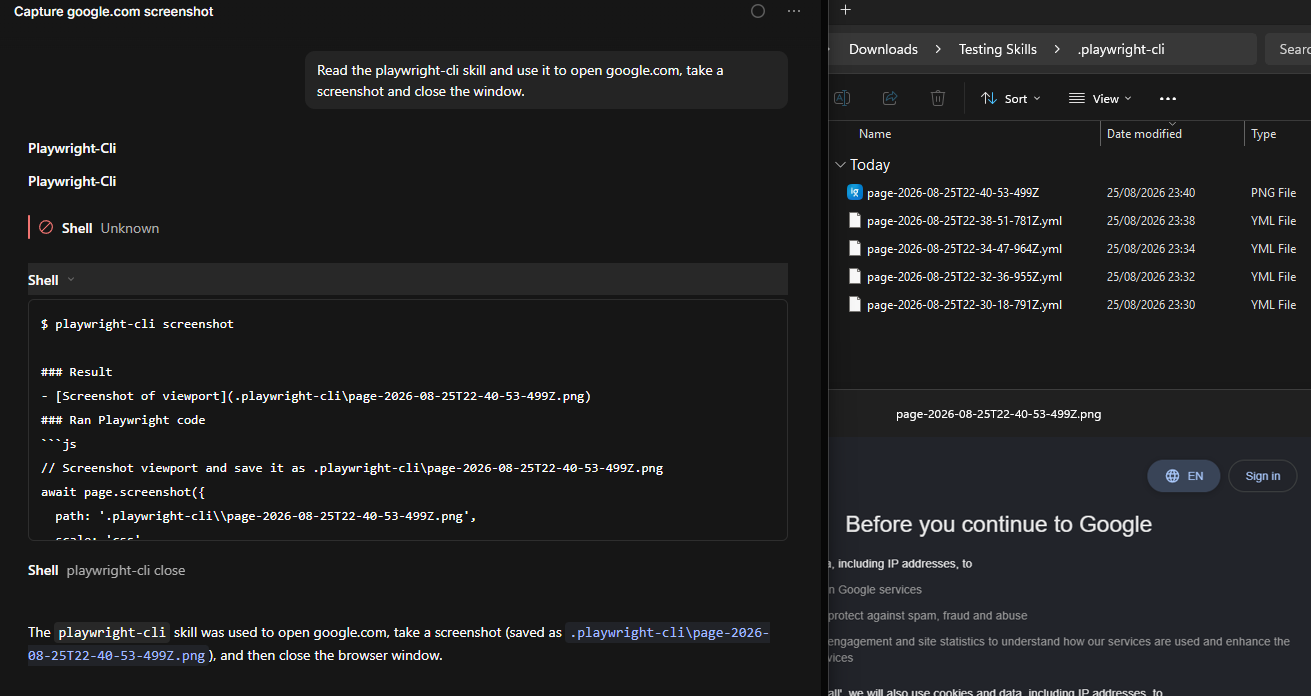
Task: Open the View dropdown
Action: coord(1100,98)
